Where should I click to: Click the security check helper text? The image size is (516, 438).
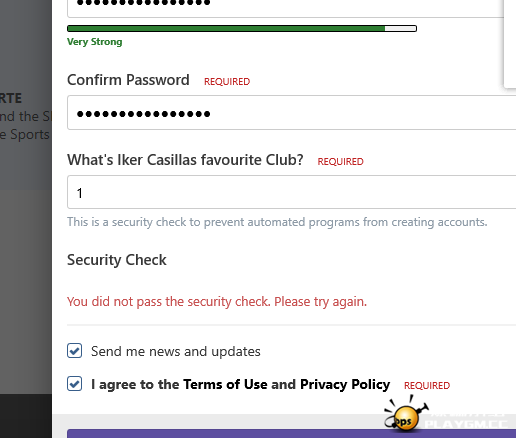(277, 222)
